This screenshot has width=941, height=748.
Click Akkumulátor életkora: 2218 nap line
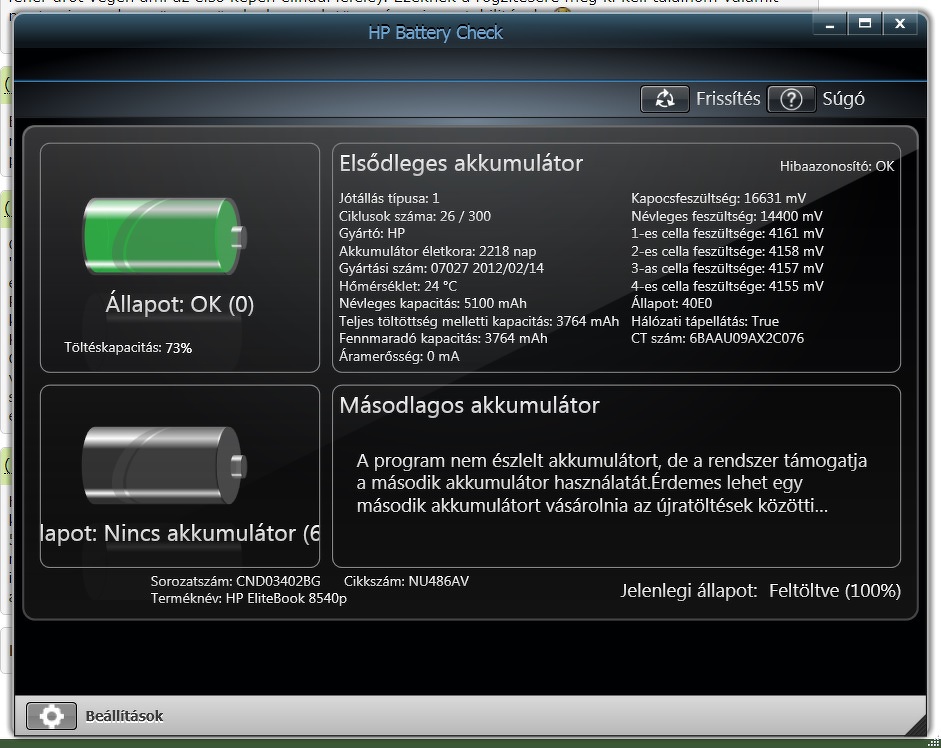pos(437,251)
